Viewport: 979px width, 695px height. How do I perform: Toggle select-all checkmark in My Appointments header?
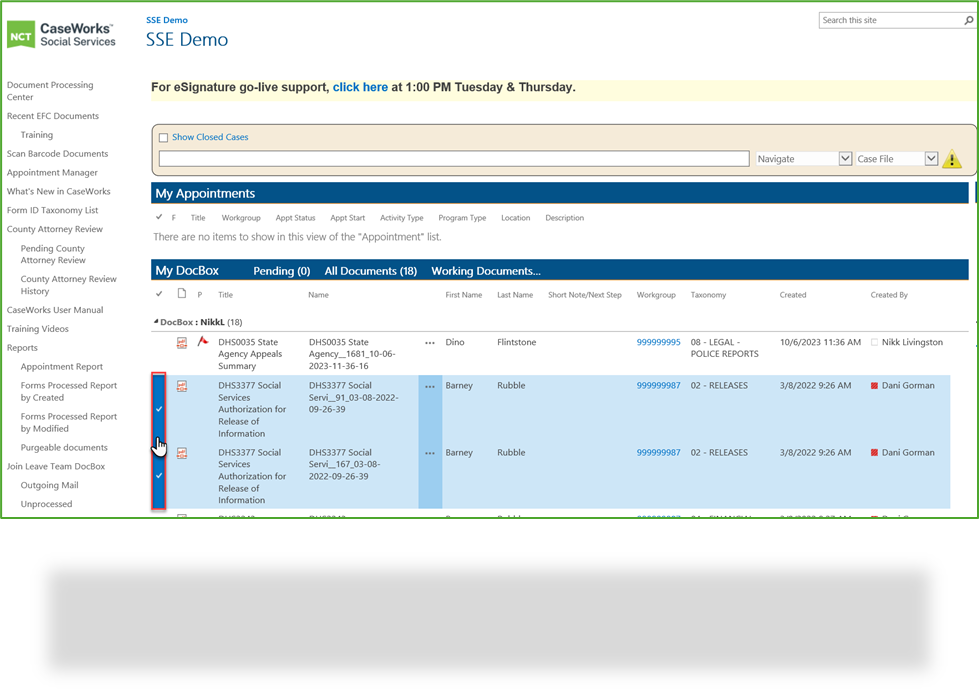click(x=159, y=217)
